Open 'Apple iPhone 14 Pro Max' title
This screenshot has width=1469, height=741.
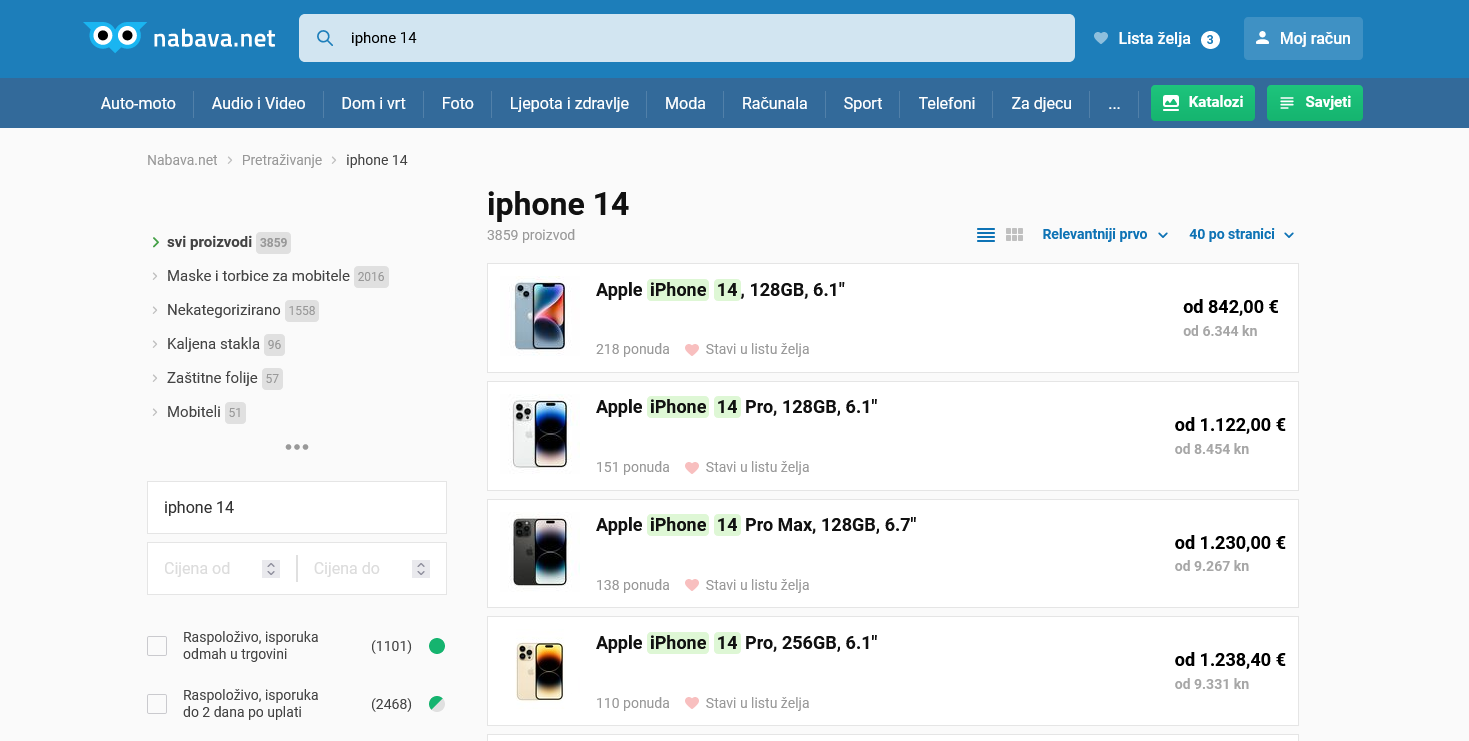[756, 525]
